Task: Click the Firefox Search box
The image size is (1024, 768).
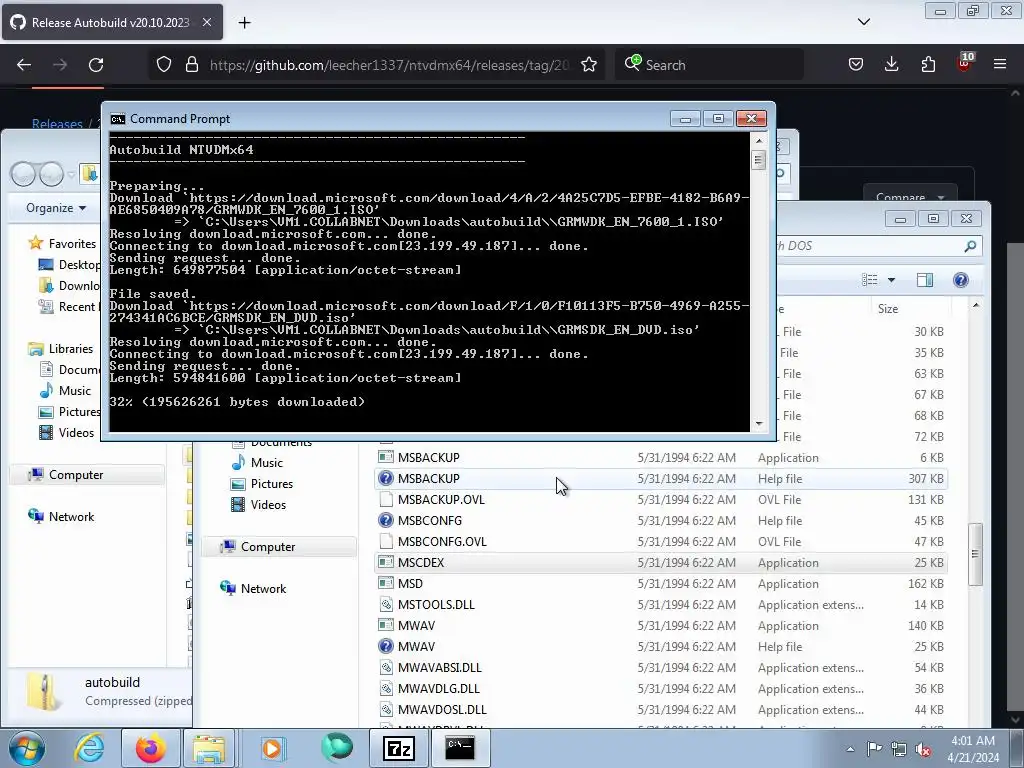Action: click(709, 65)
